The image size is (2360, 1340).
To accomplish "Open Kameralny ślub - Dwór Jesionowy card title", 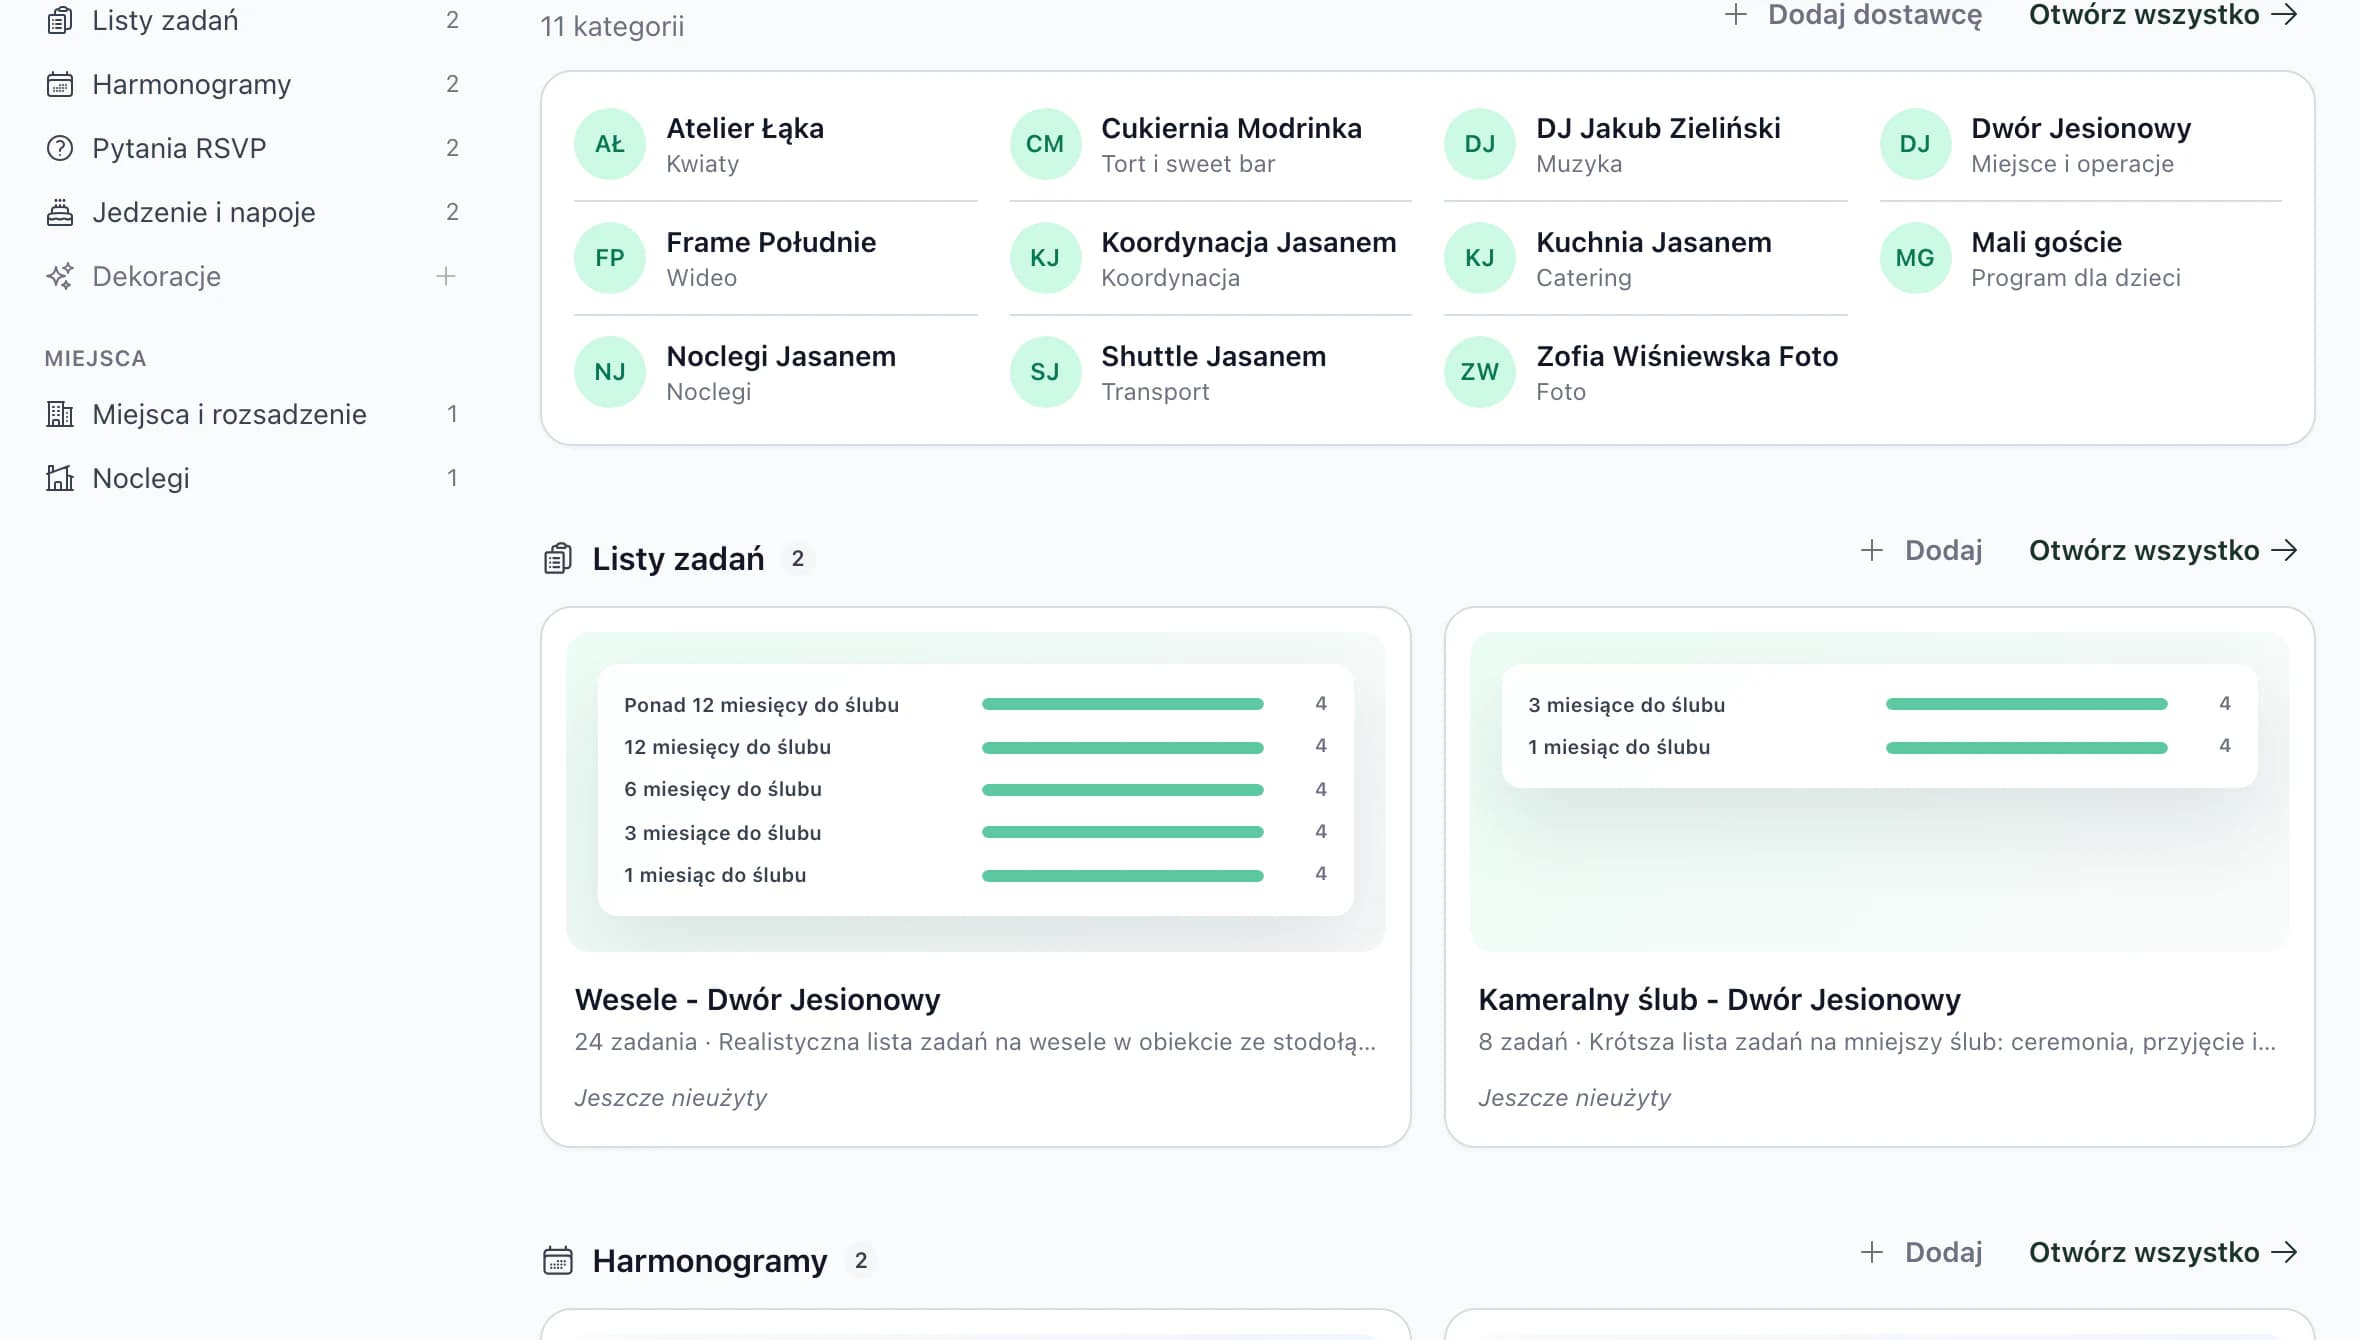I will coord(1719,999).
